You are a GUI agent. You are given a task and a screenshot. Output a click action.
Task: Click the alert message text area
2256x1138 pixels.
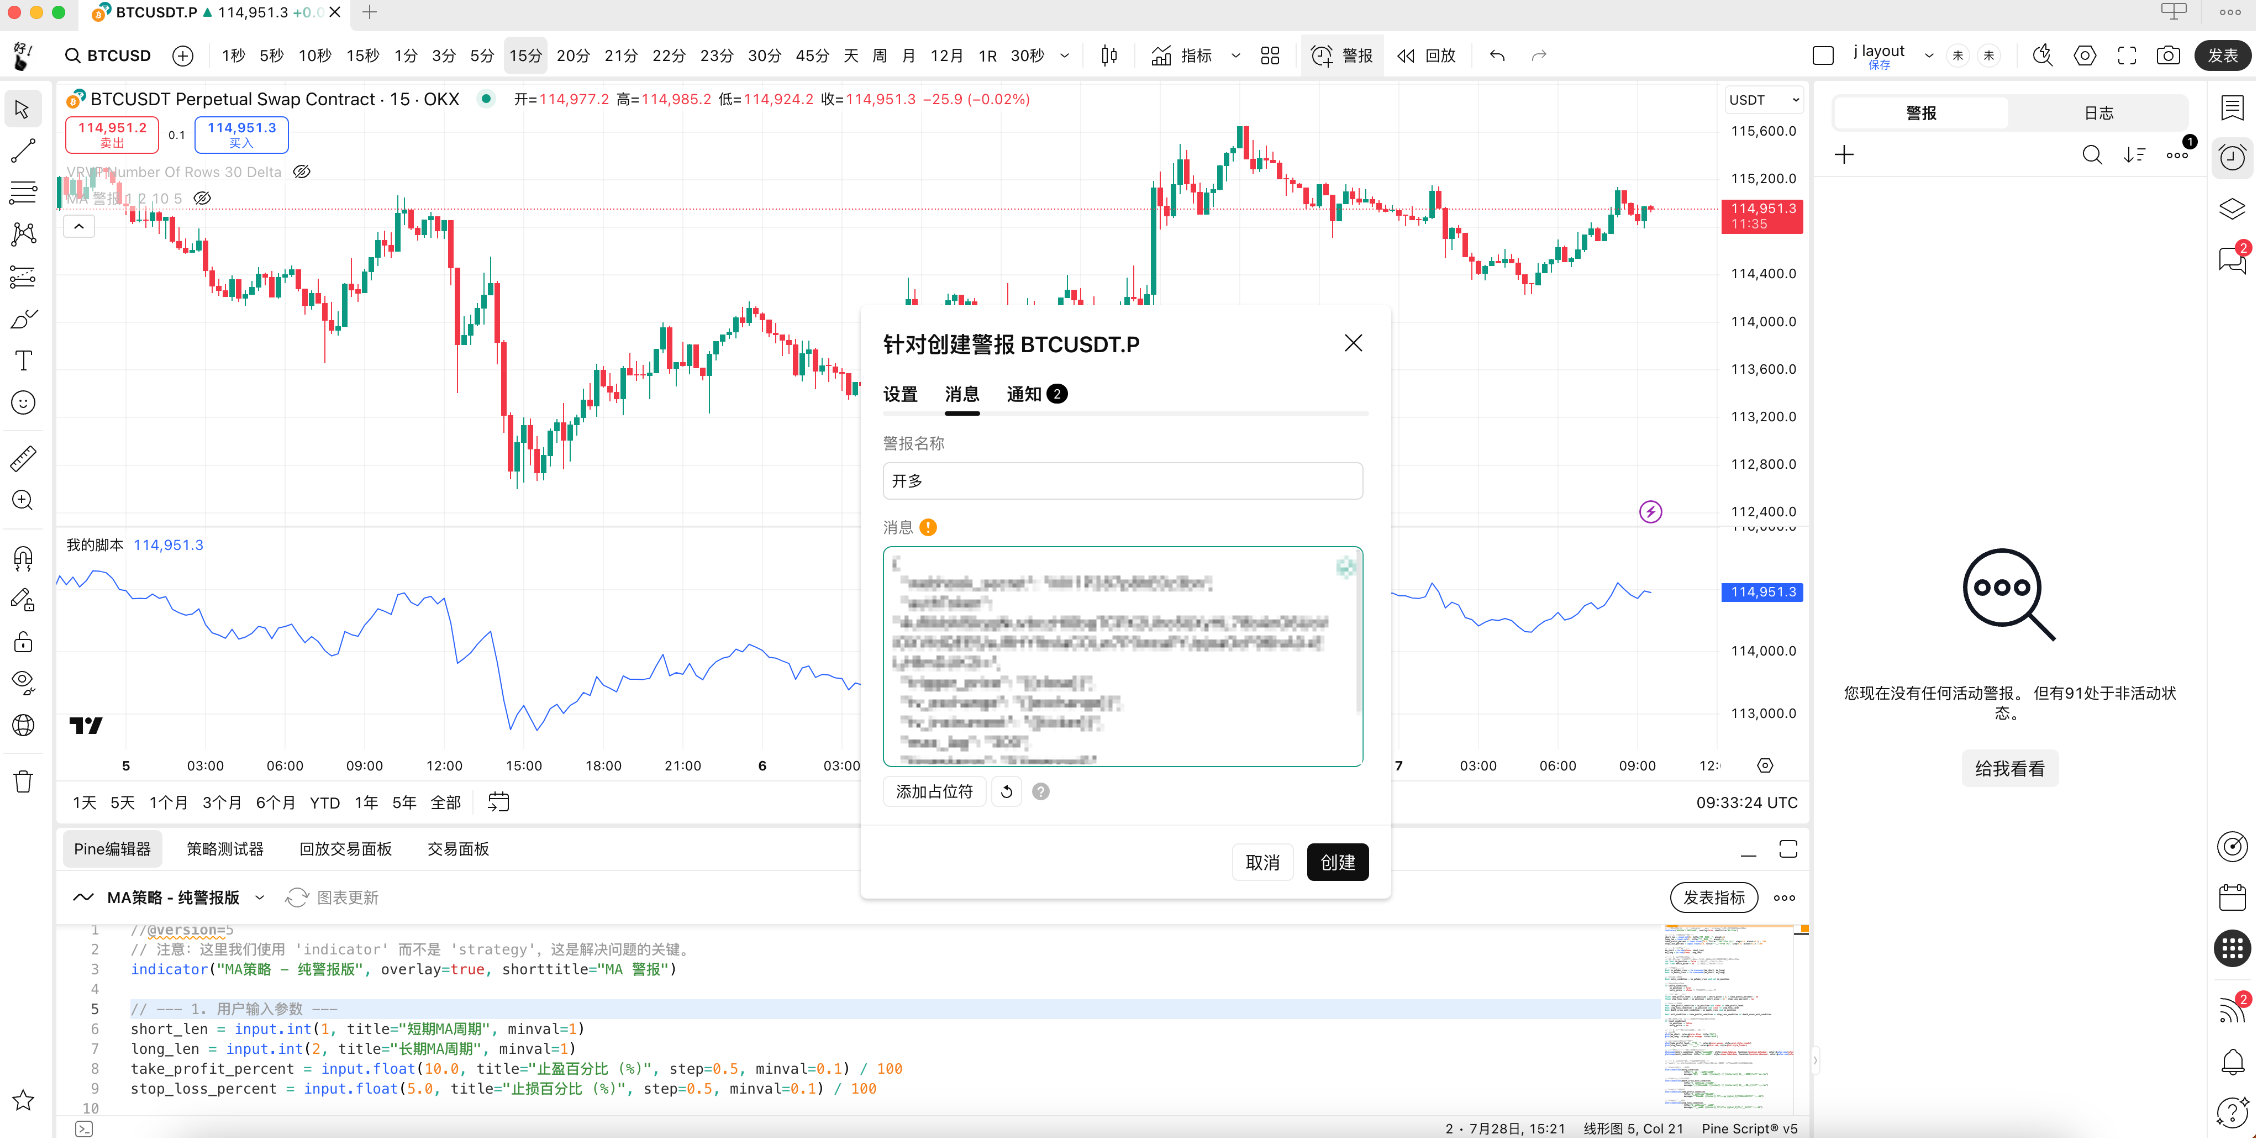click(1122, 656)
